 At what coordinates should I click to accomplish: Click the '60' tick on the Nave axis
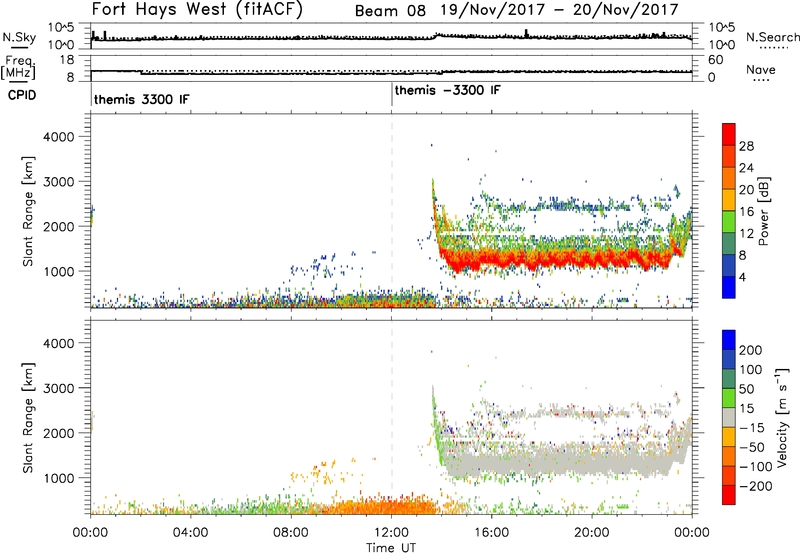click(x=715, y=60)
